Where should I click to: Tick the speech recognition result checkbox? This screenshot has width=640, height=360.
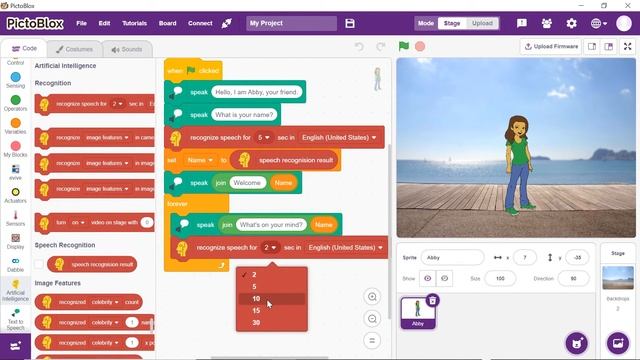[x=39, y=264]
